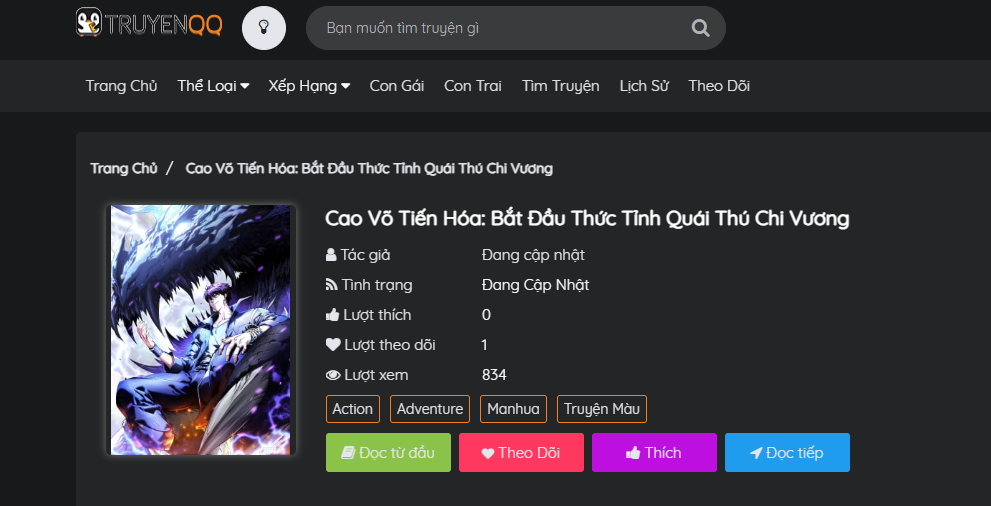This screenshot has width=991, height=506.
Task: Toggle the heart Theo Dõi follow button
Action: (520, 453)
